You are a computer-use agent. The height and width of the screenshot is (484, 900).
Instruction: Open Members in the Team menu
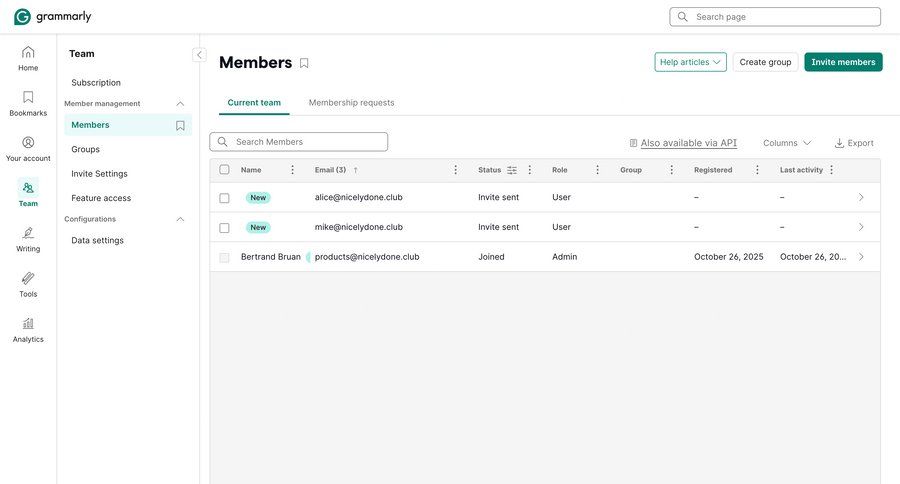128,125
